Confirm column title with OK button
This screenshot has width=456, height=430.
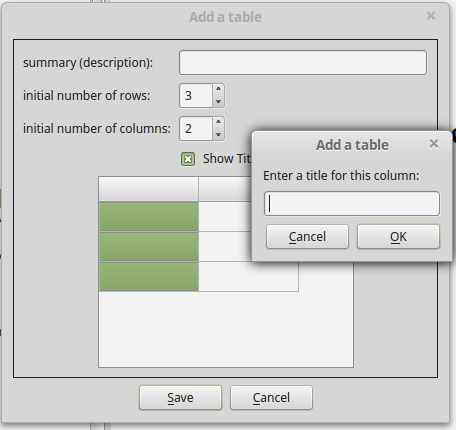pyautogui.click(x=398, y=237)
